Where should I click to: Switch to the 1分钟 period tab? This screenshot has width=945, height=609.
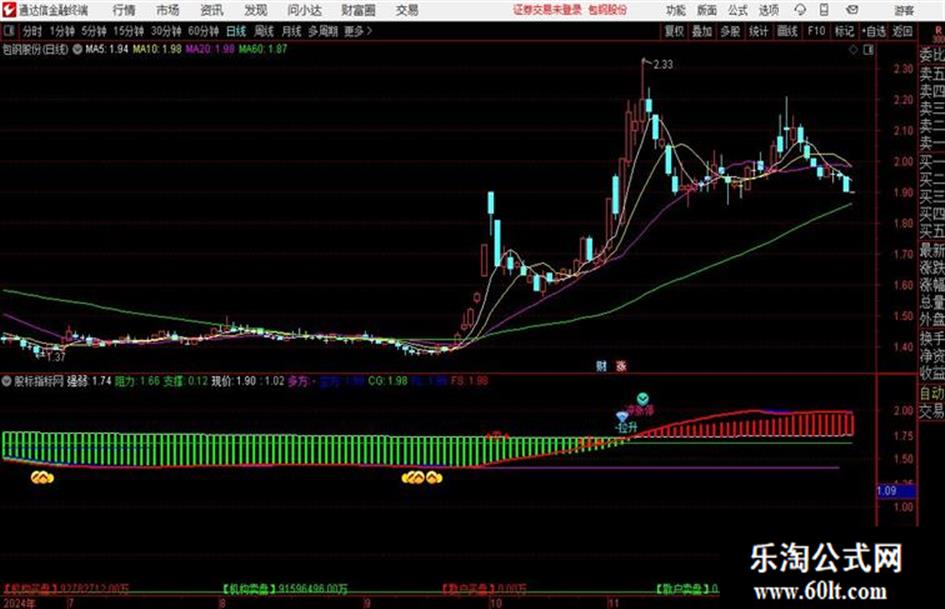coord(61,31)
